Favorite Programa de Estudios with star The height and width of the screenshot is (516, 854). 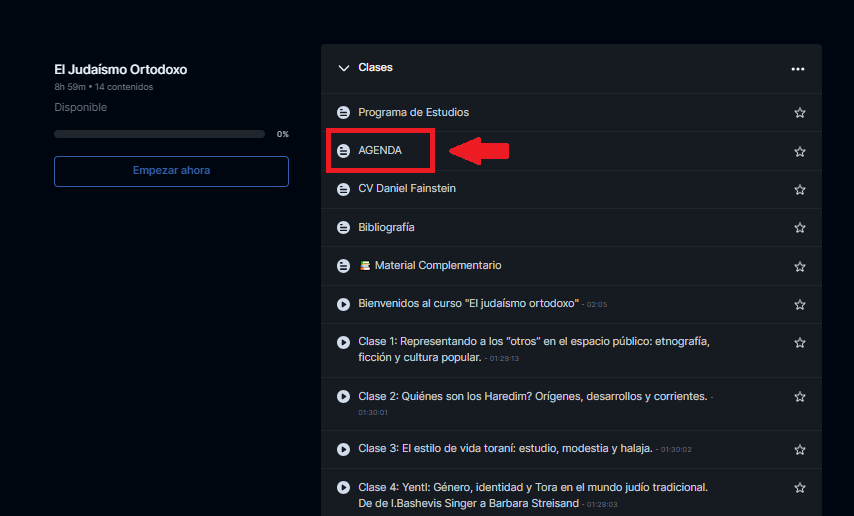point(799,113)
